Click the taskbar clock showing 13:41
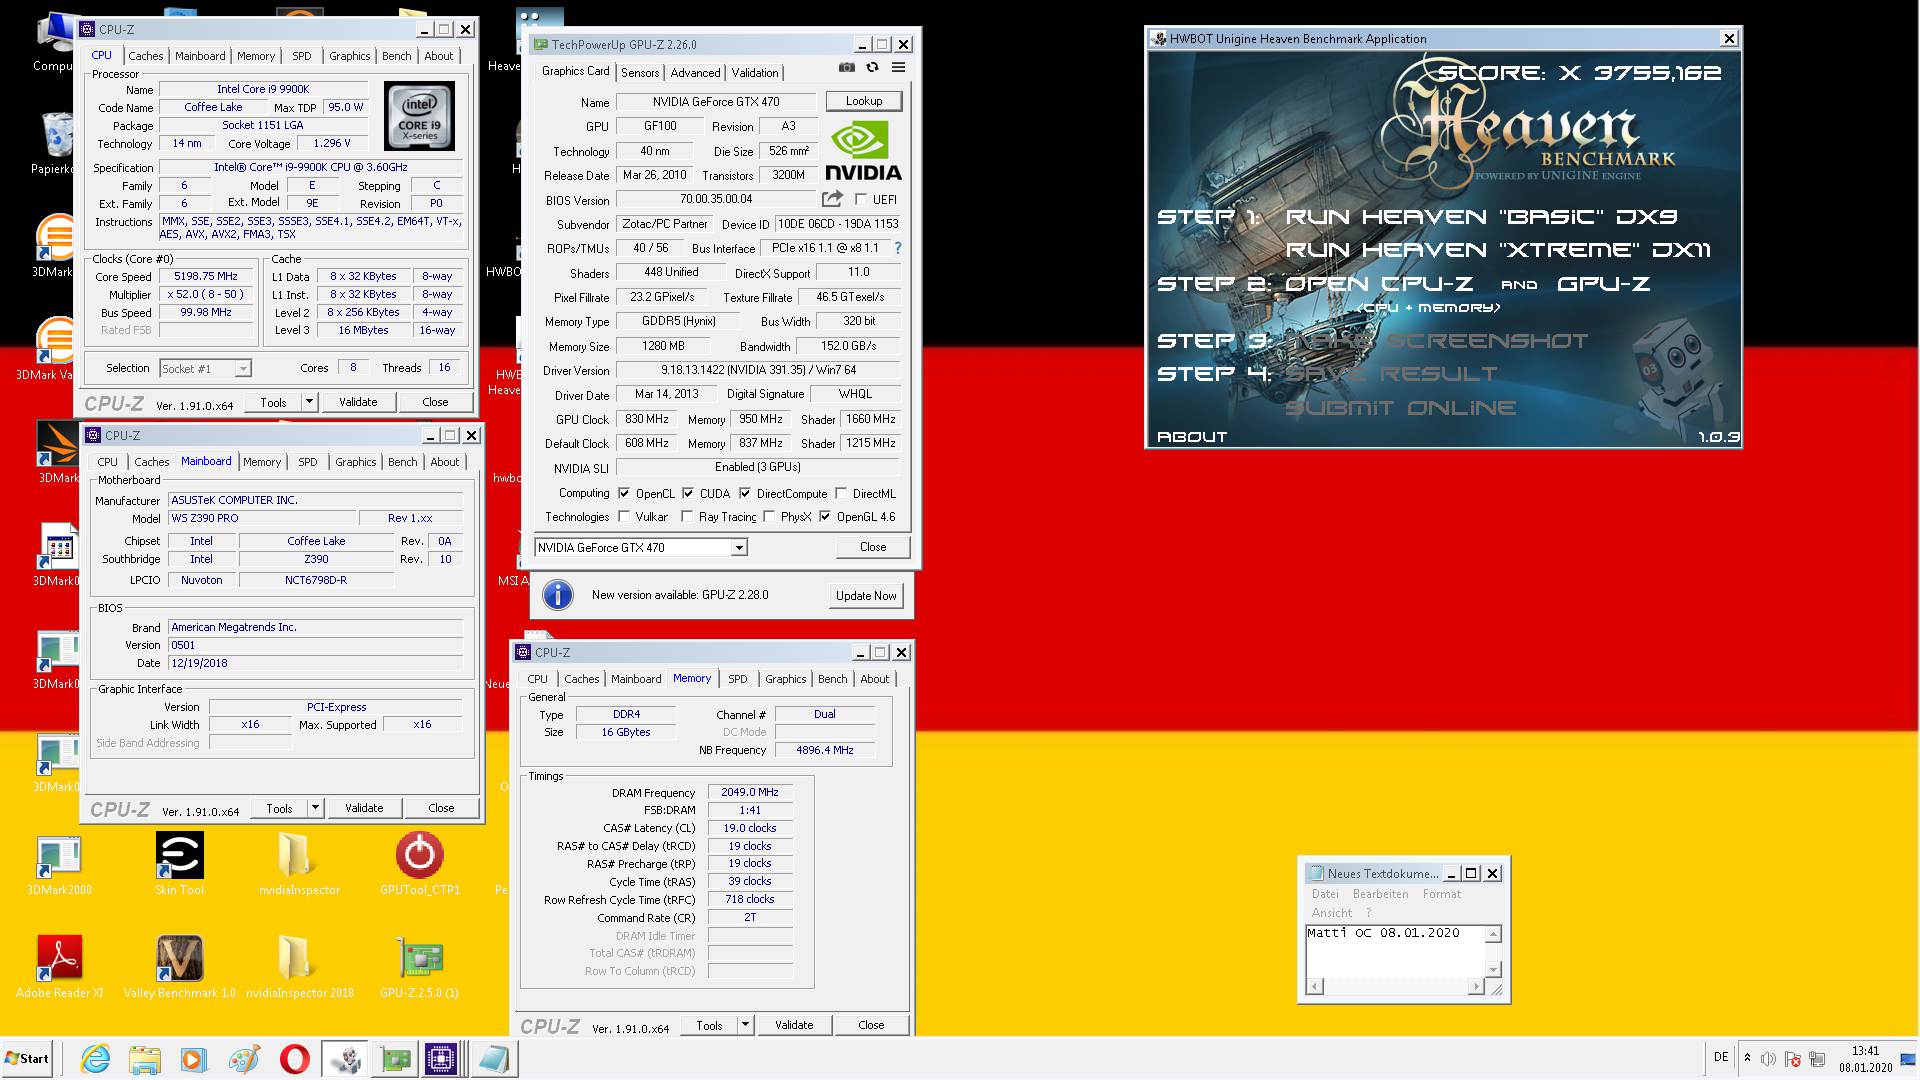This screenshot has height=1080, width=1920. (1865, 1051)
